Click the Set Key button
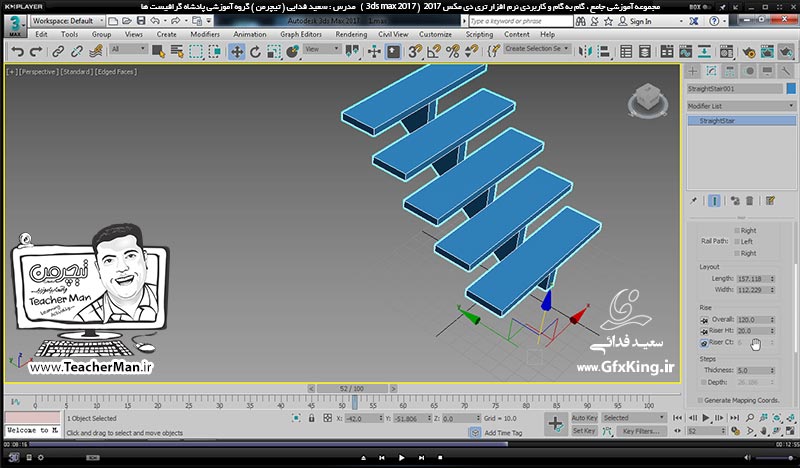 pos(584,431)
